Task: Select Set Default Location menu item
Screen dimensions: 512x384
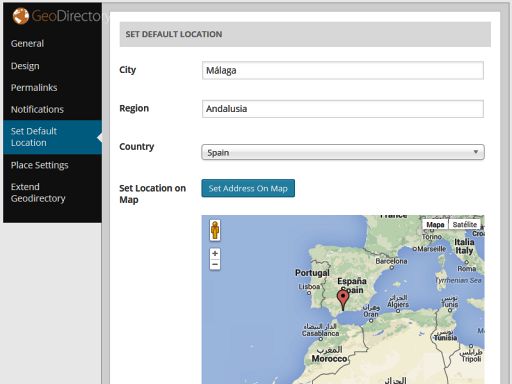Action: pos(52,137)
